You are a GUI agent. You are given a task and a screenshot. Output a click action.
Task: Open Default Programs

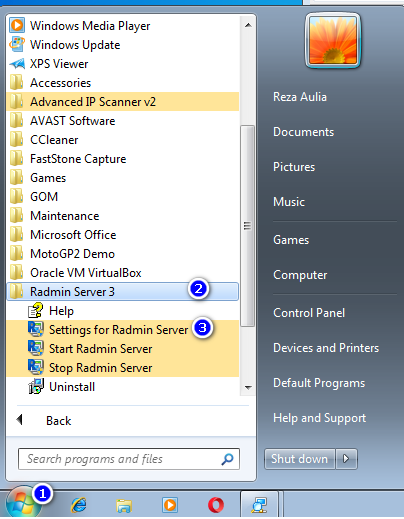[319, 383]
